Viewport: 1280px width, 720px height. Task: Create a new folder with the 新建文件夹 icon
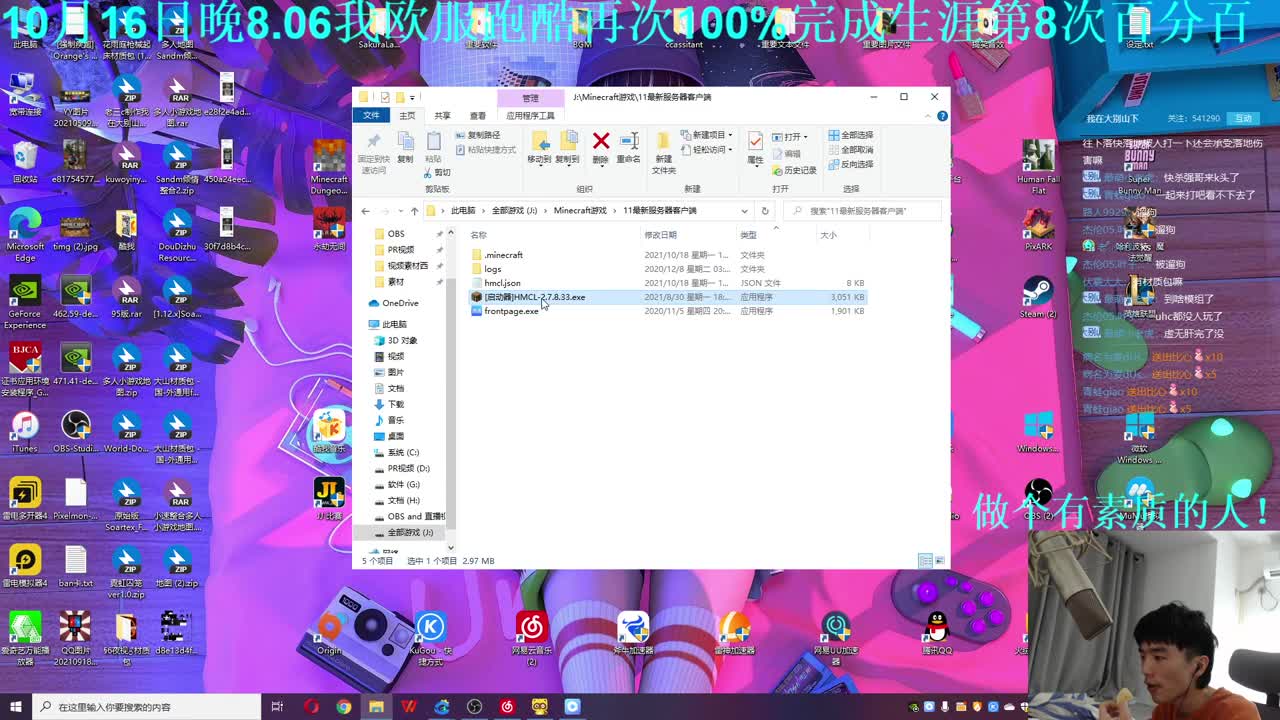[663, 150]
